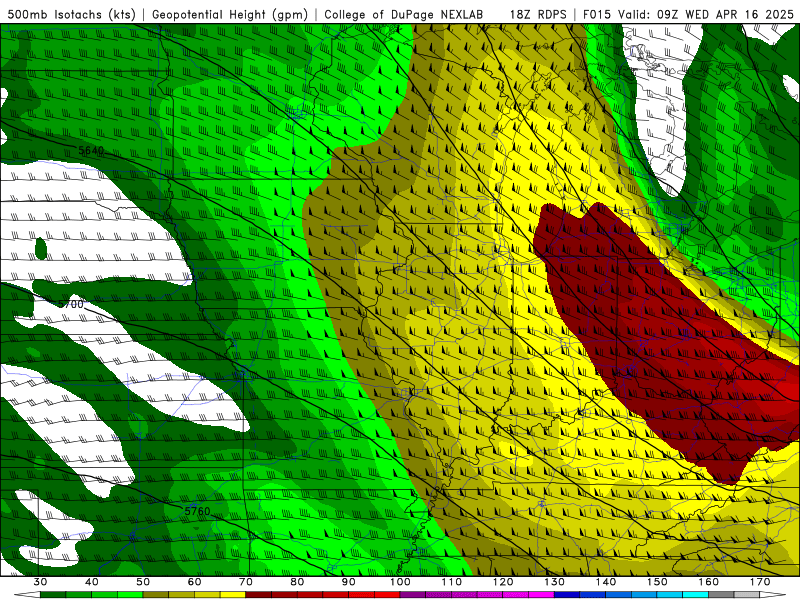Click the 5760 height contour label
The height and width of the screenshot is (600, 800).
[197, 511]
